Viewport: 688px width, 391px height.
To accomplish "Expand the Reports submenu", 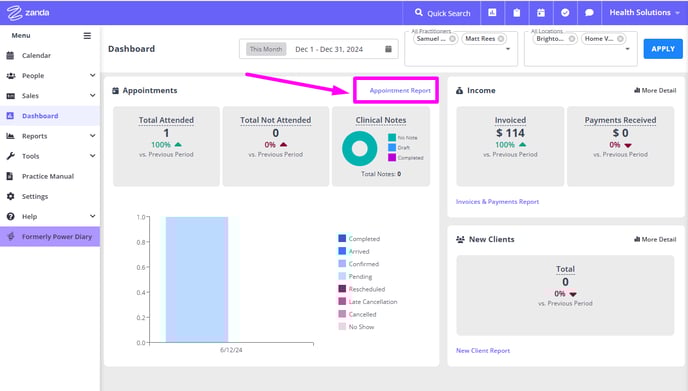I will (93, 136).
